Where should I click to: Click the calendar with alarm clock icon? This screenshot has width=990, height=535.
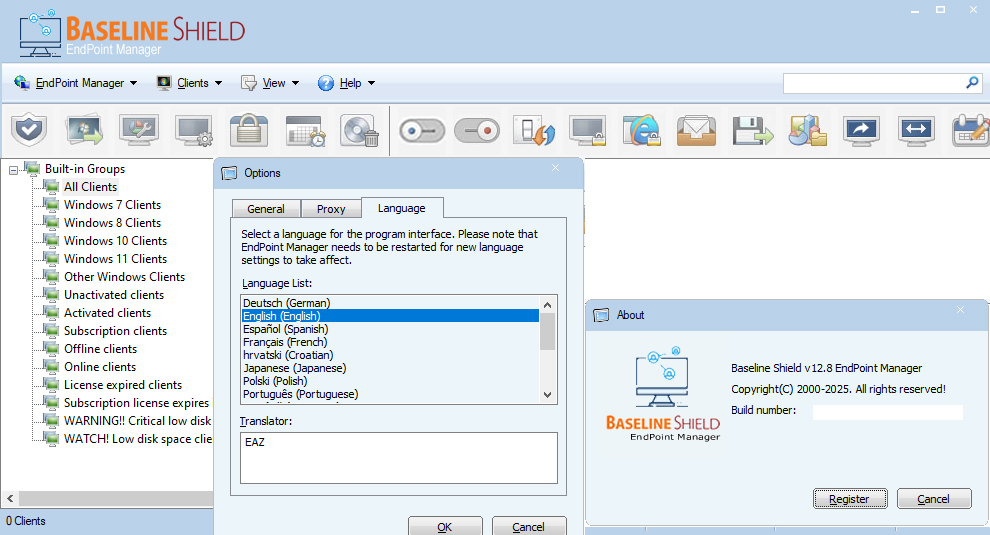click(x=305, y=131)
